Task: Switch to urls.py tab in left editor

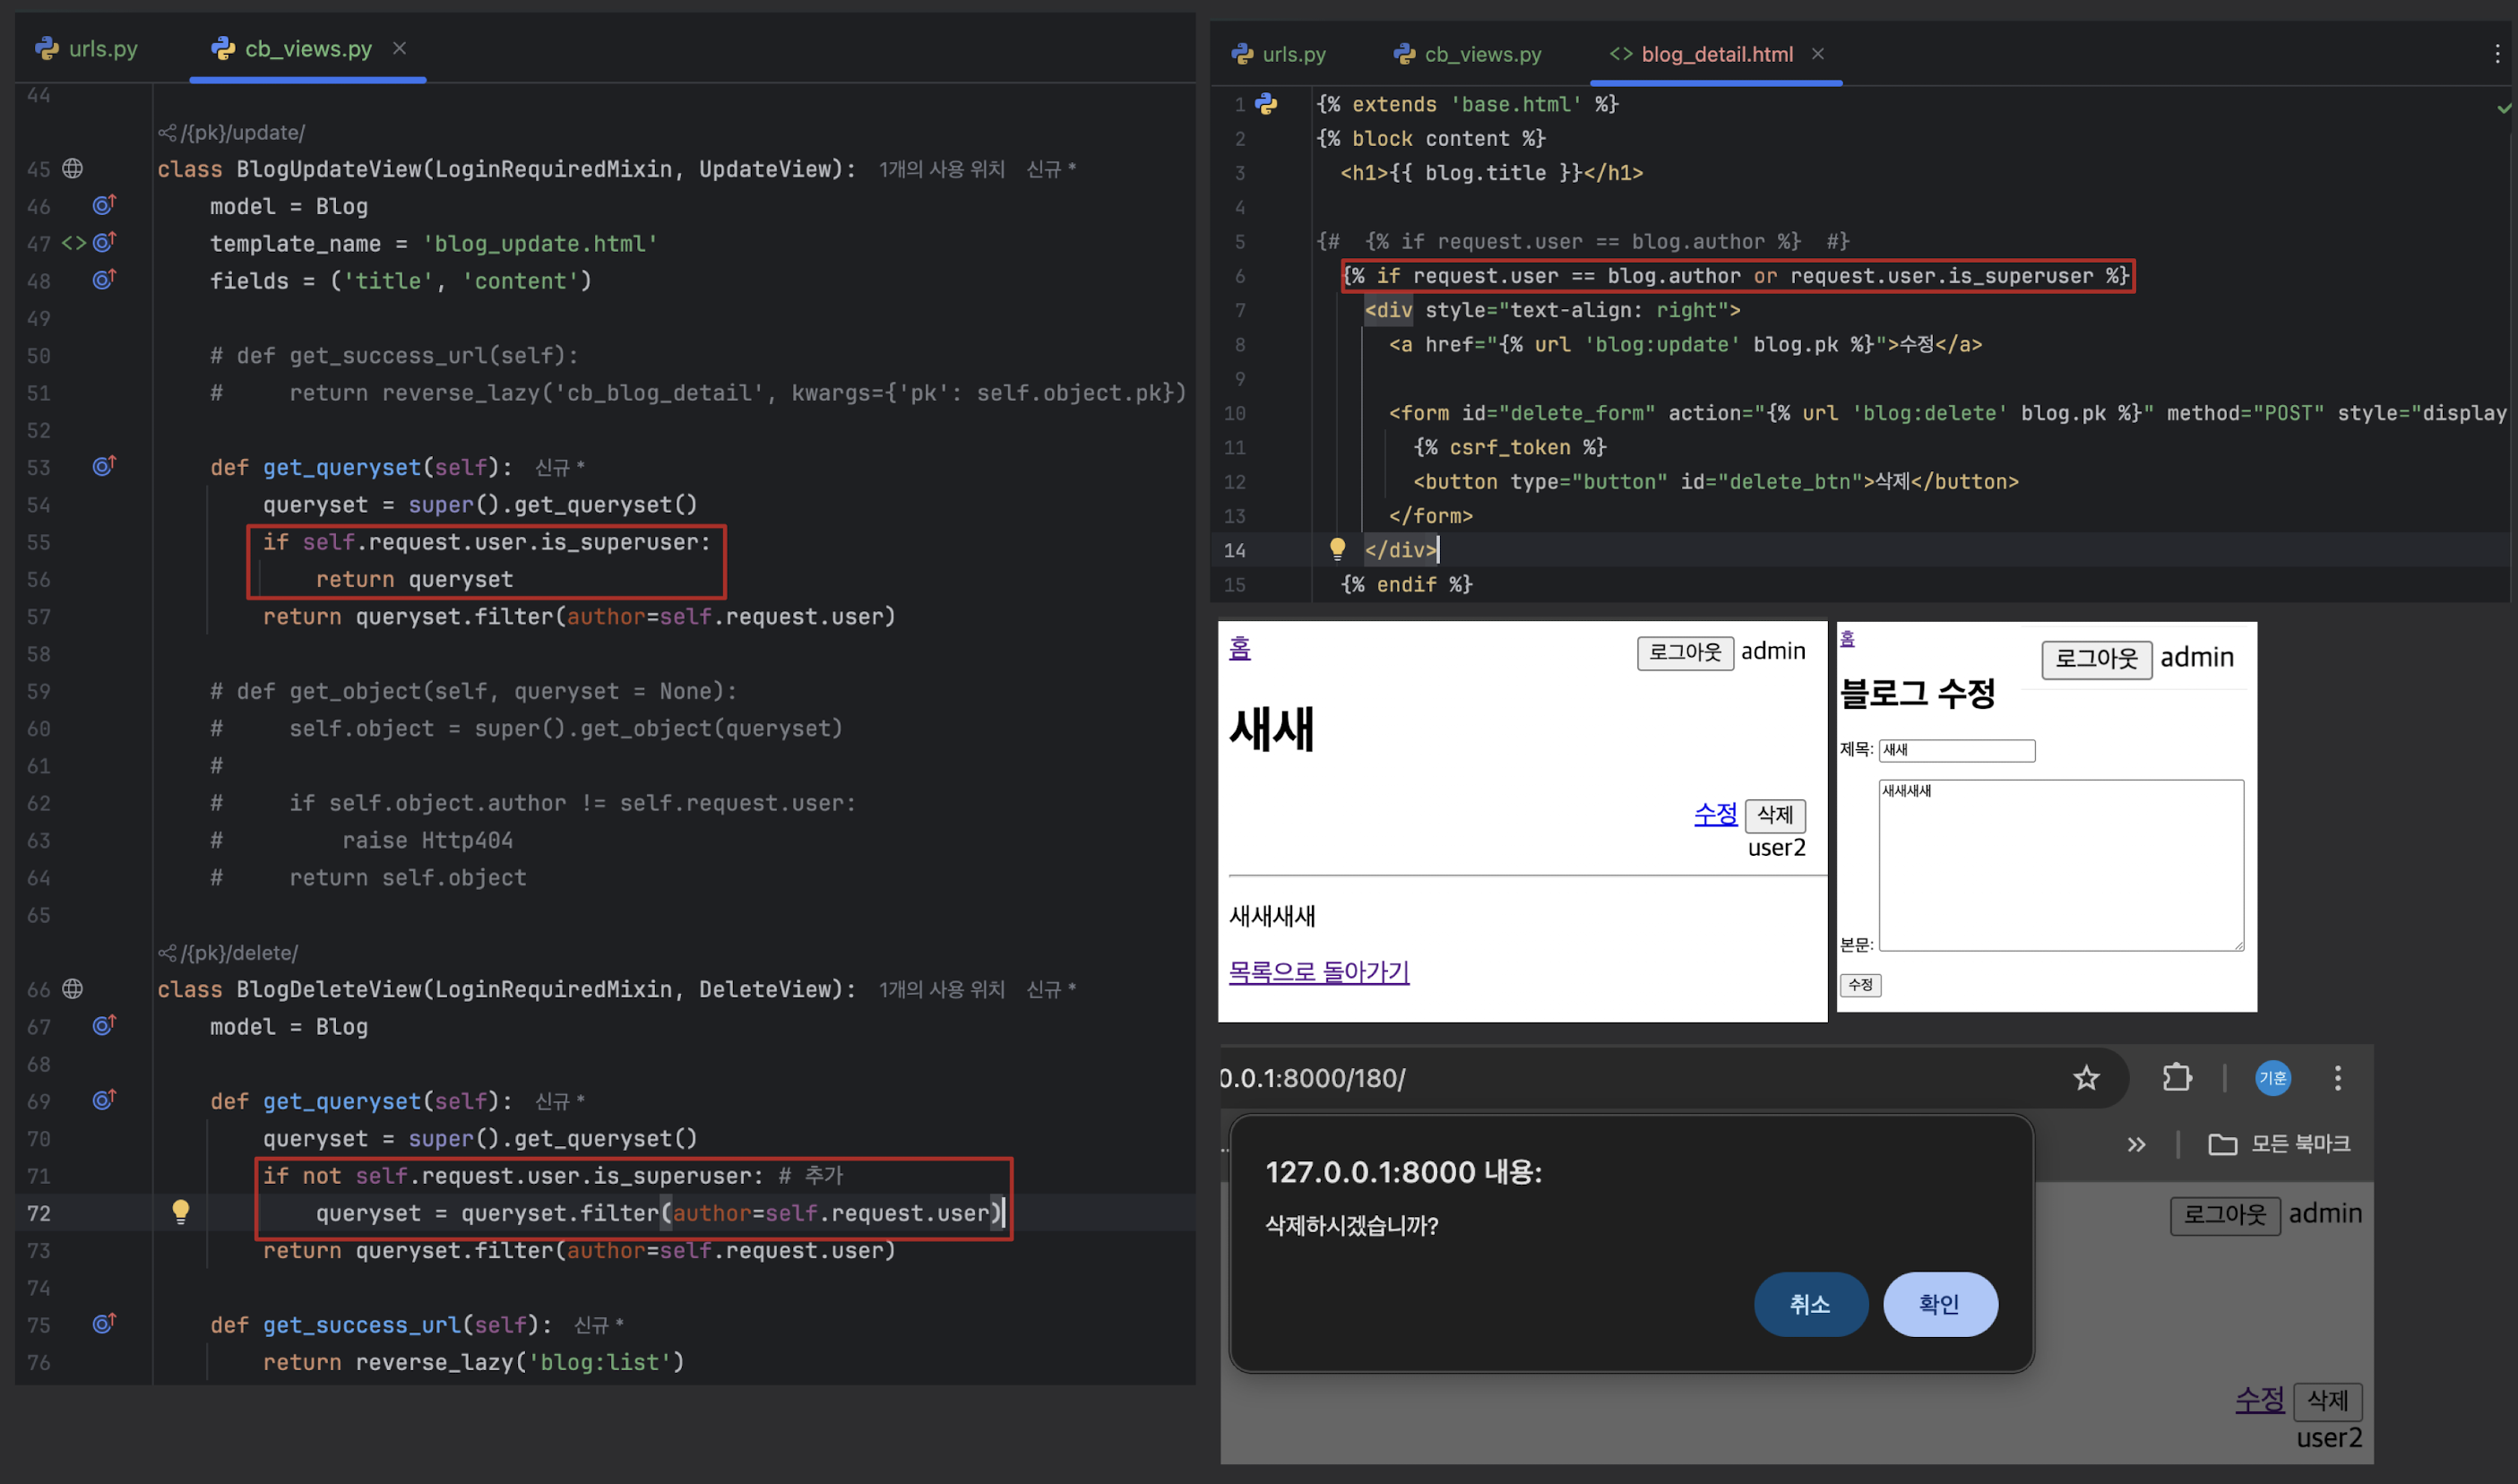Action: point(88,48)
